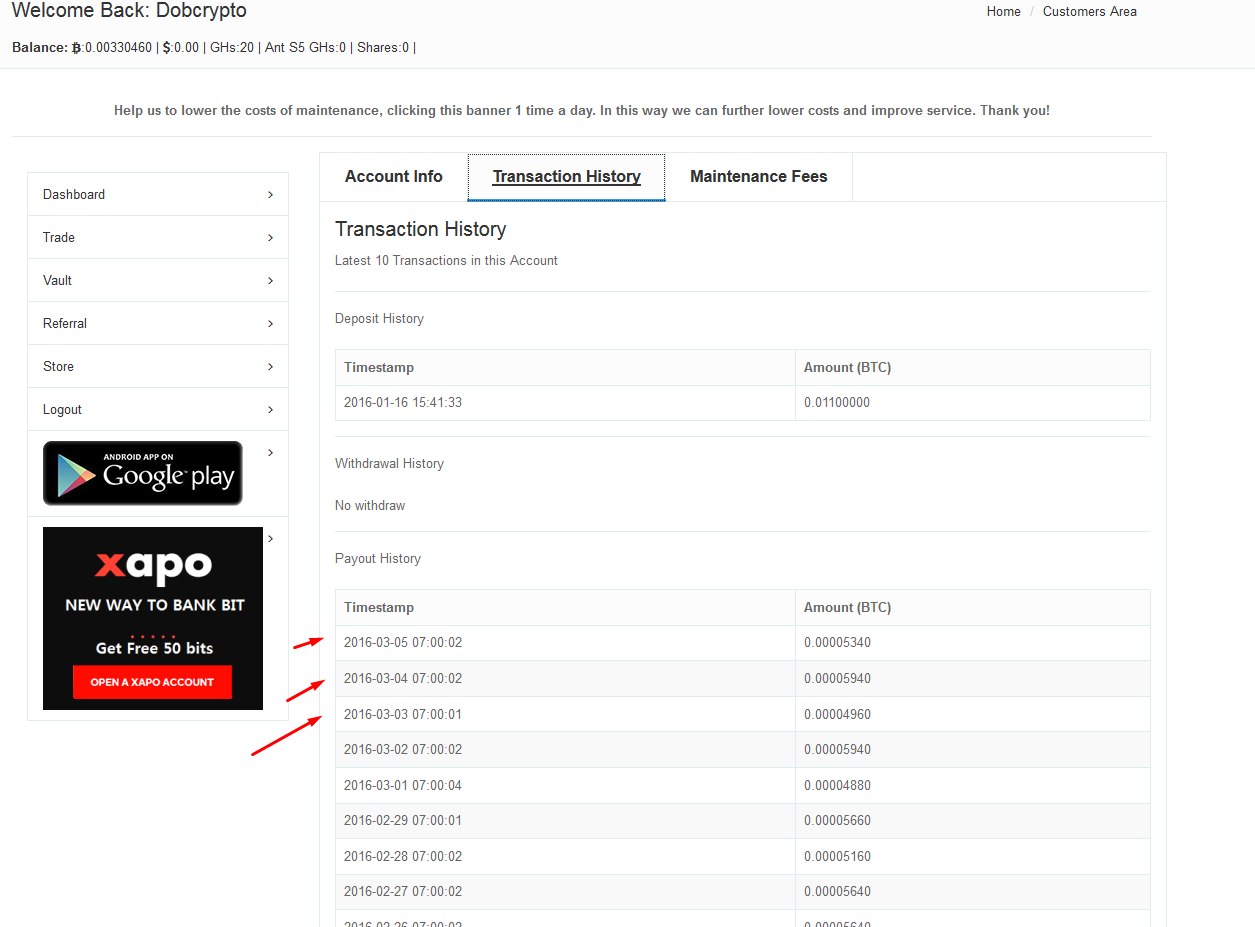Click the arrow next to the Xapo banner

(x=270, y=539)
